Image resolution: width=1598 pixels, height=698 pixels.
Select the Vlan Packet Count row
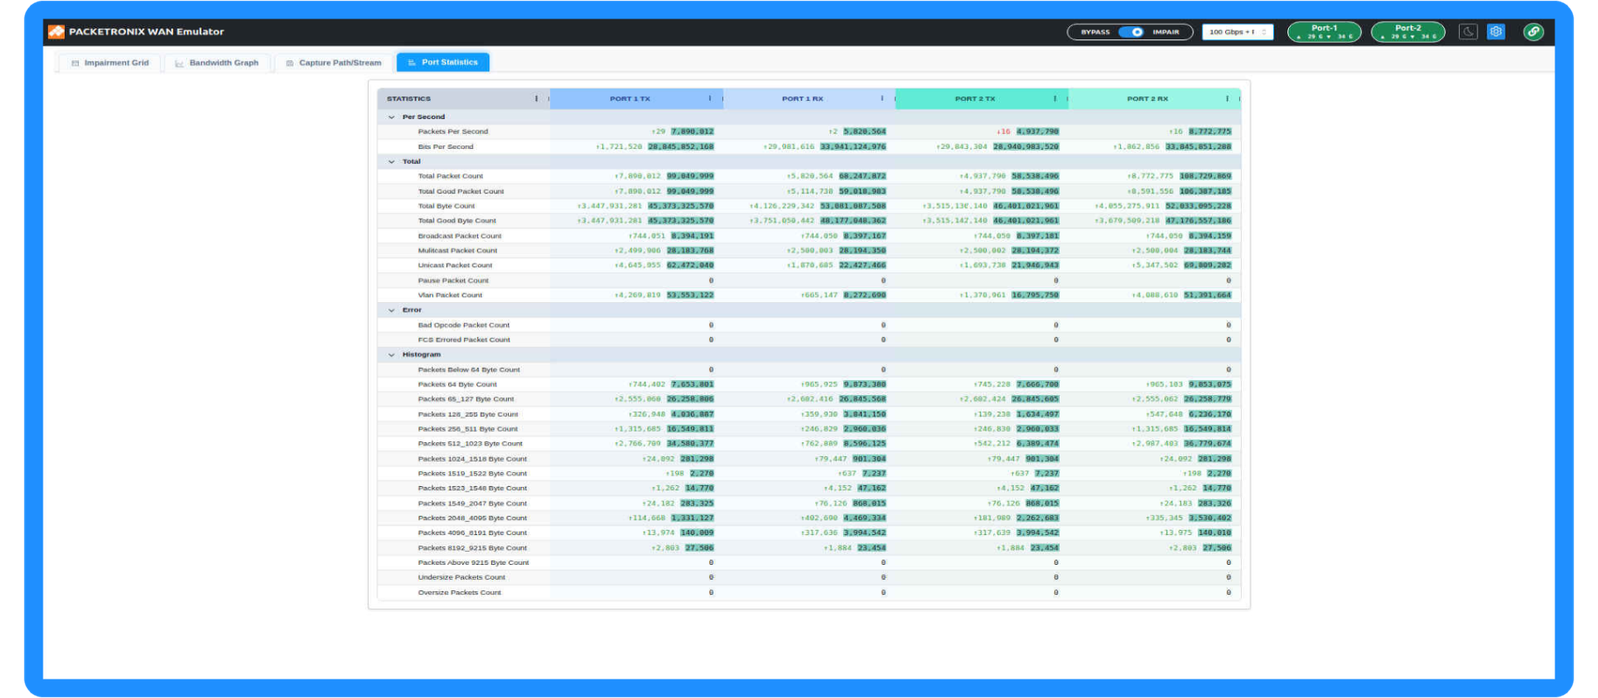click(x=450, y=295)
